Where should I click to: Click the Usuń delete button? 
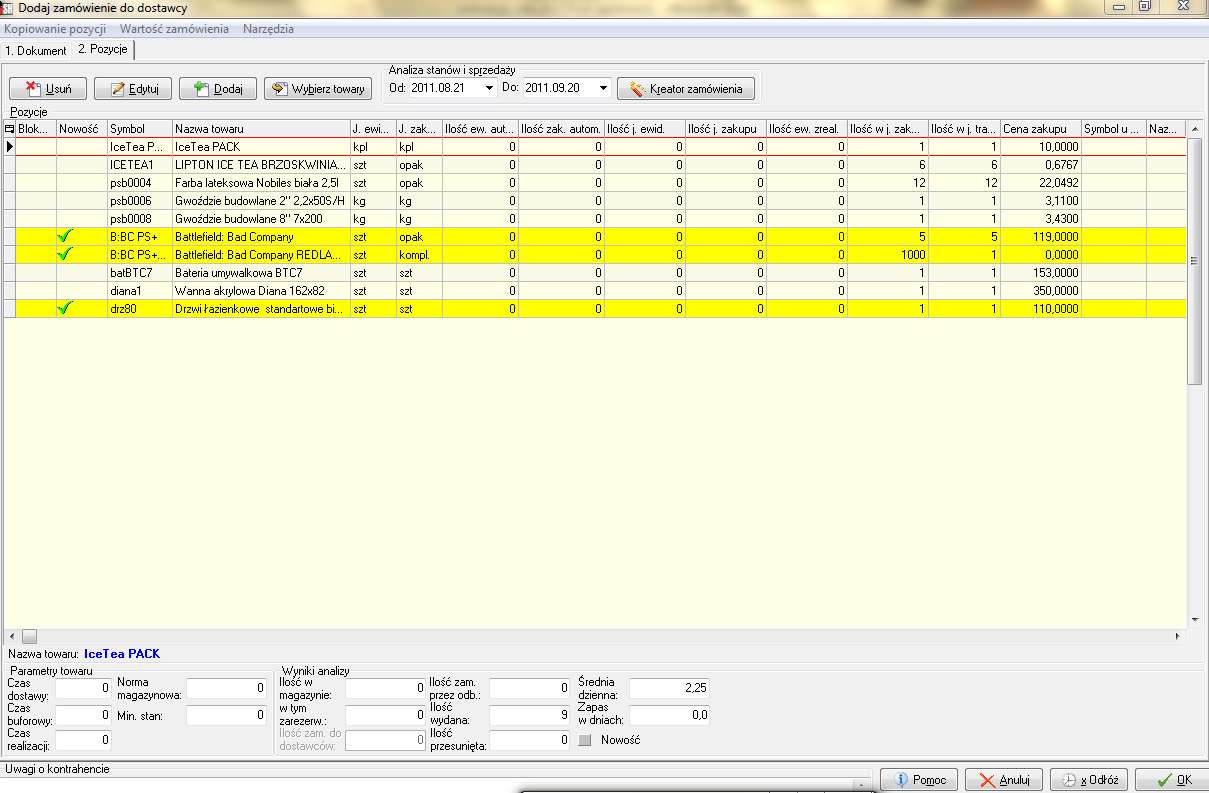pos(47,89)
